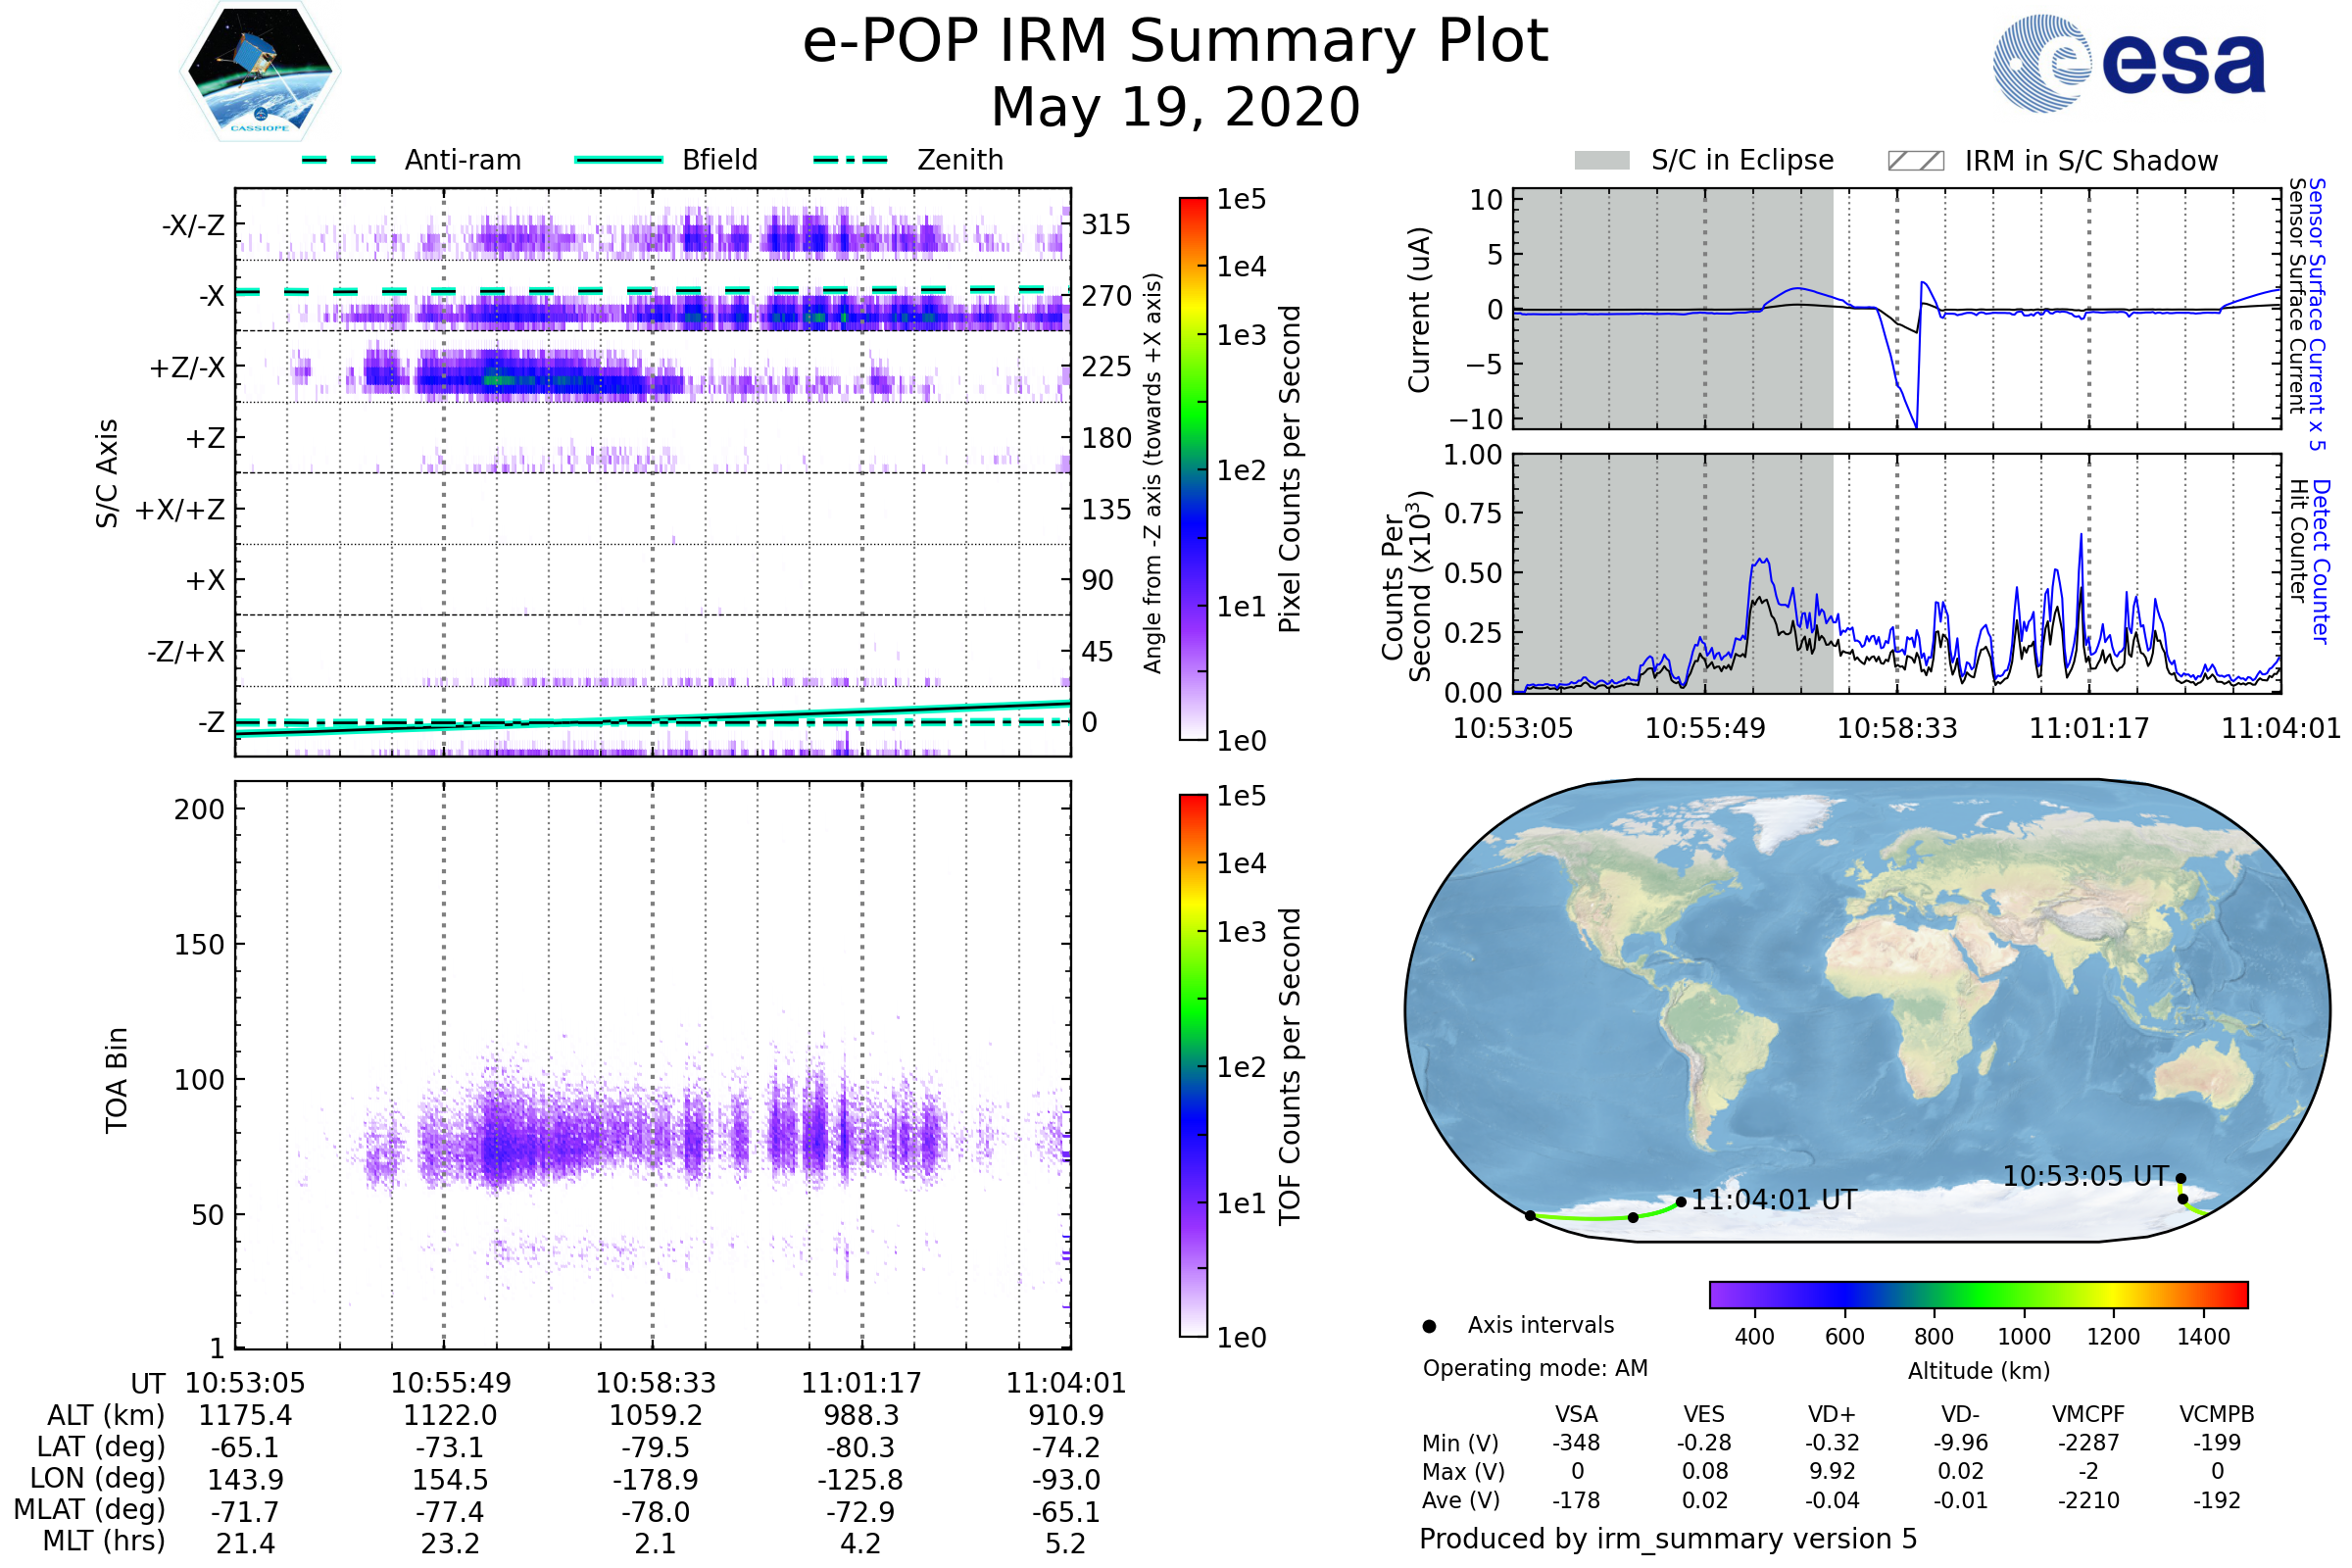Screen dimensions: 2352x1568
Task: Click the ESA logo
Action: 2129,62
